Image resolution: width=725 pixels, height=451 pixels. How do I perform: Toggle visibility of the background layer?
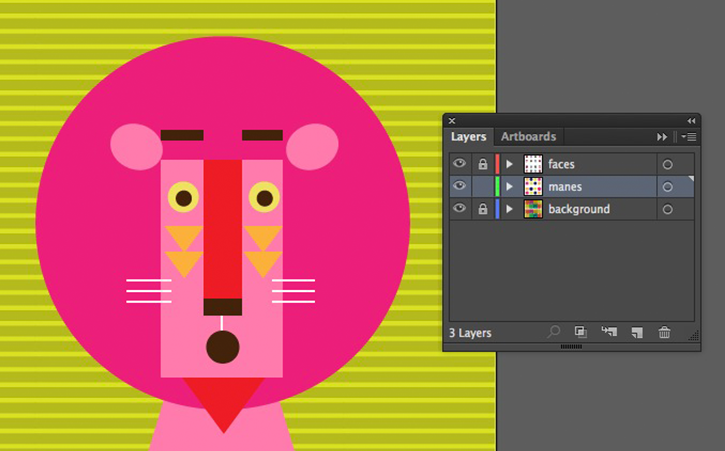click(459, 208)
